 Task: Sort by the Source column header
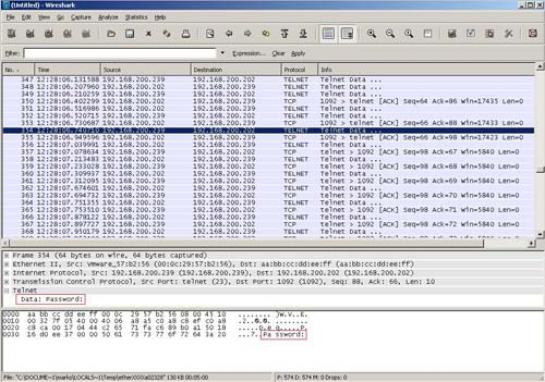pos(146,70)
